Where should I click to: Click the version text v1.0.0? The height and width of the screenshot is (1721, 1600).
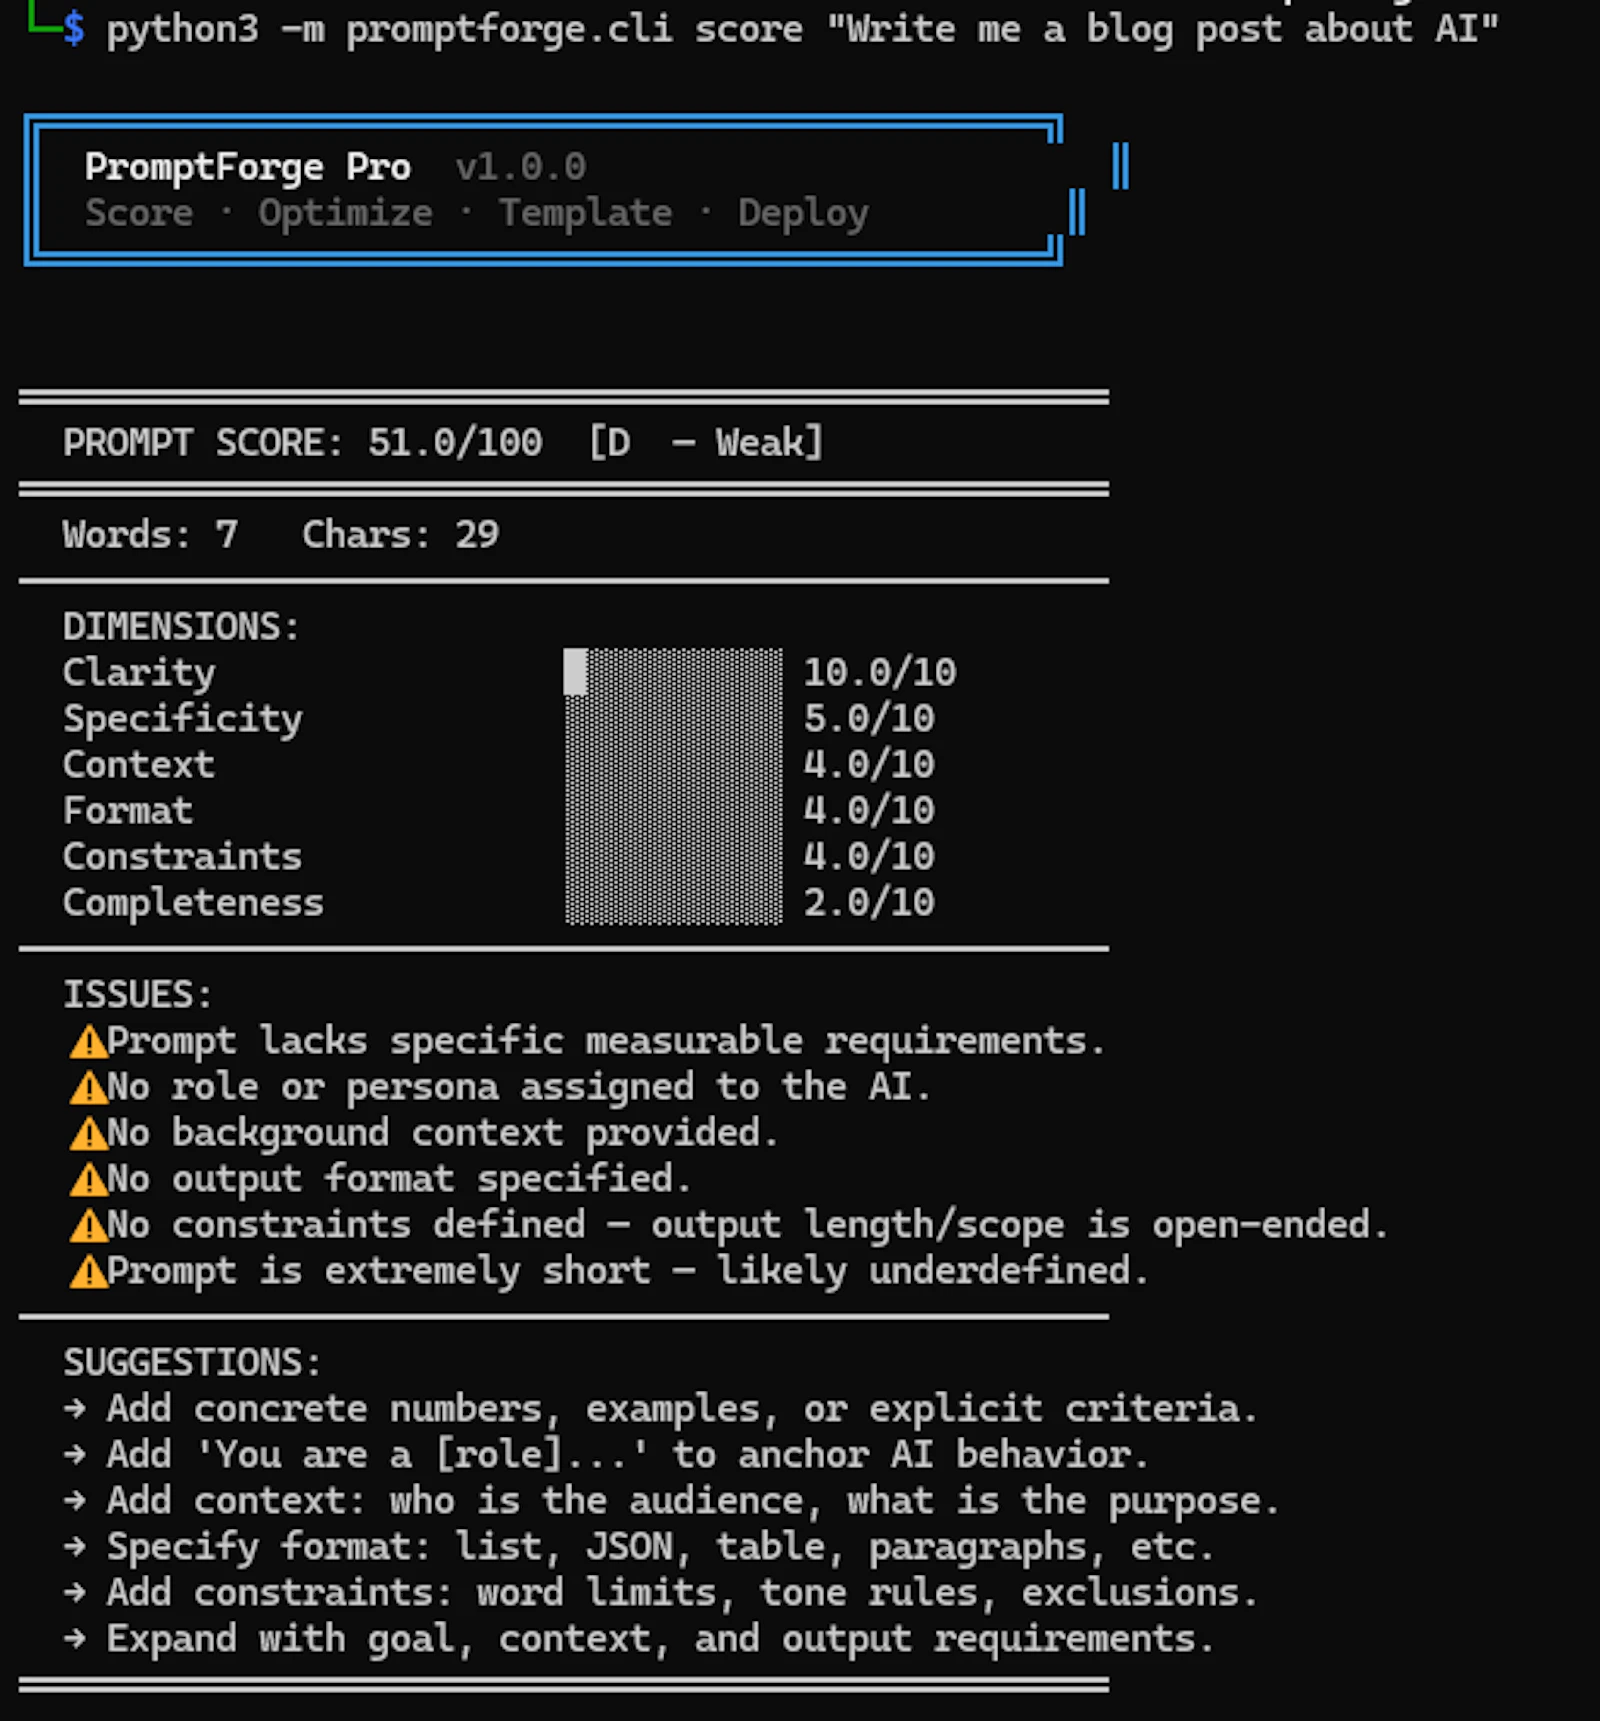click(x=521, y=167)
